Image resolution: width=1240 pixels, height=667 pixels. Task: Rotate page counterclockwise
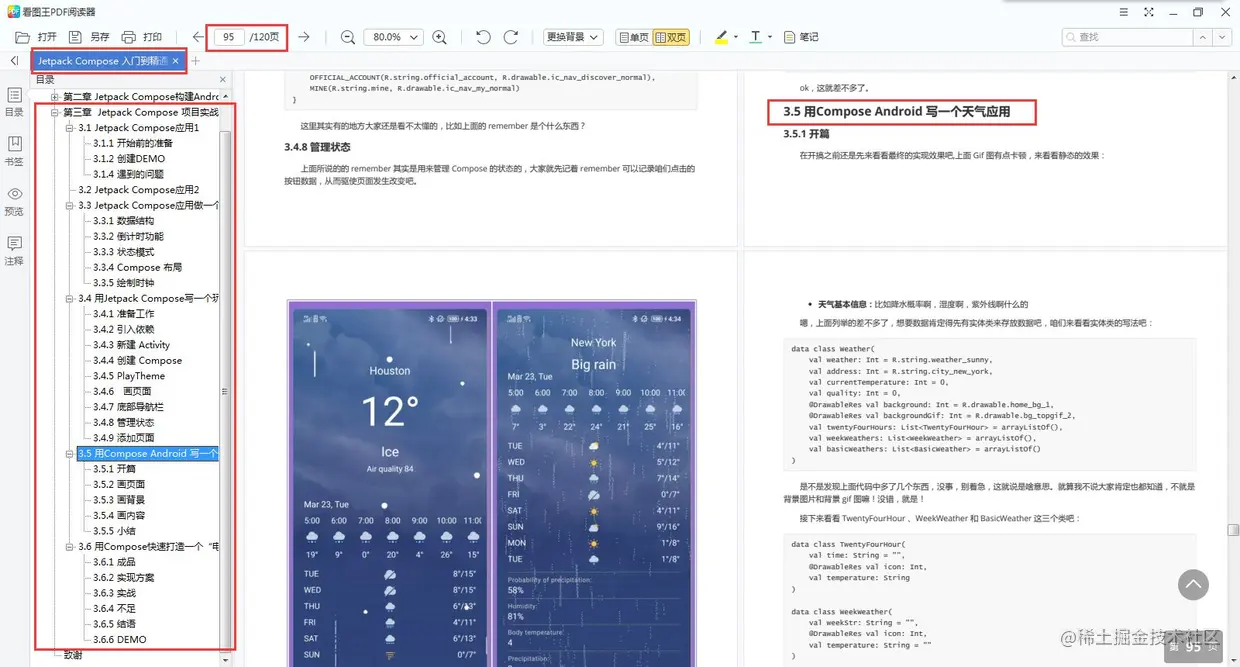pyautogui.click(x=483, y=37)
